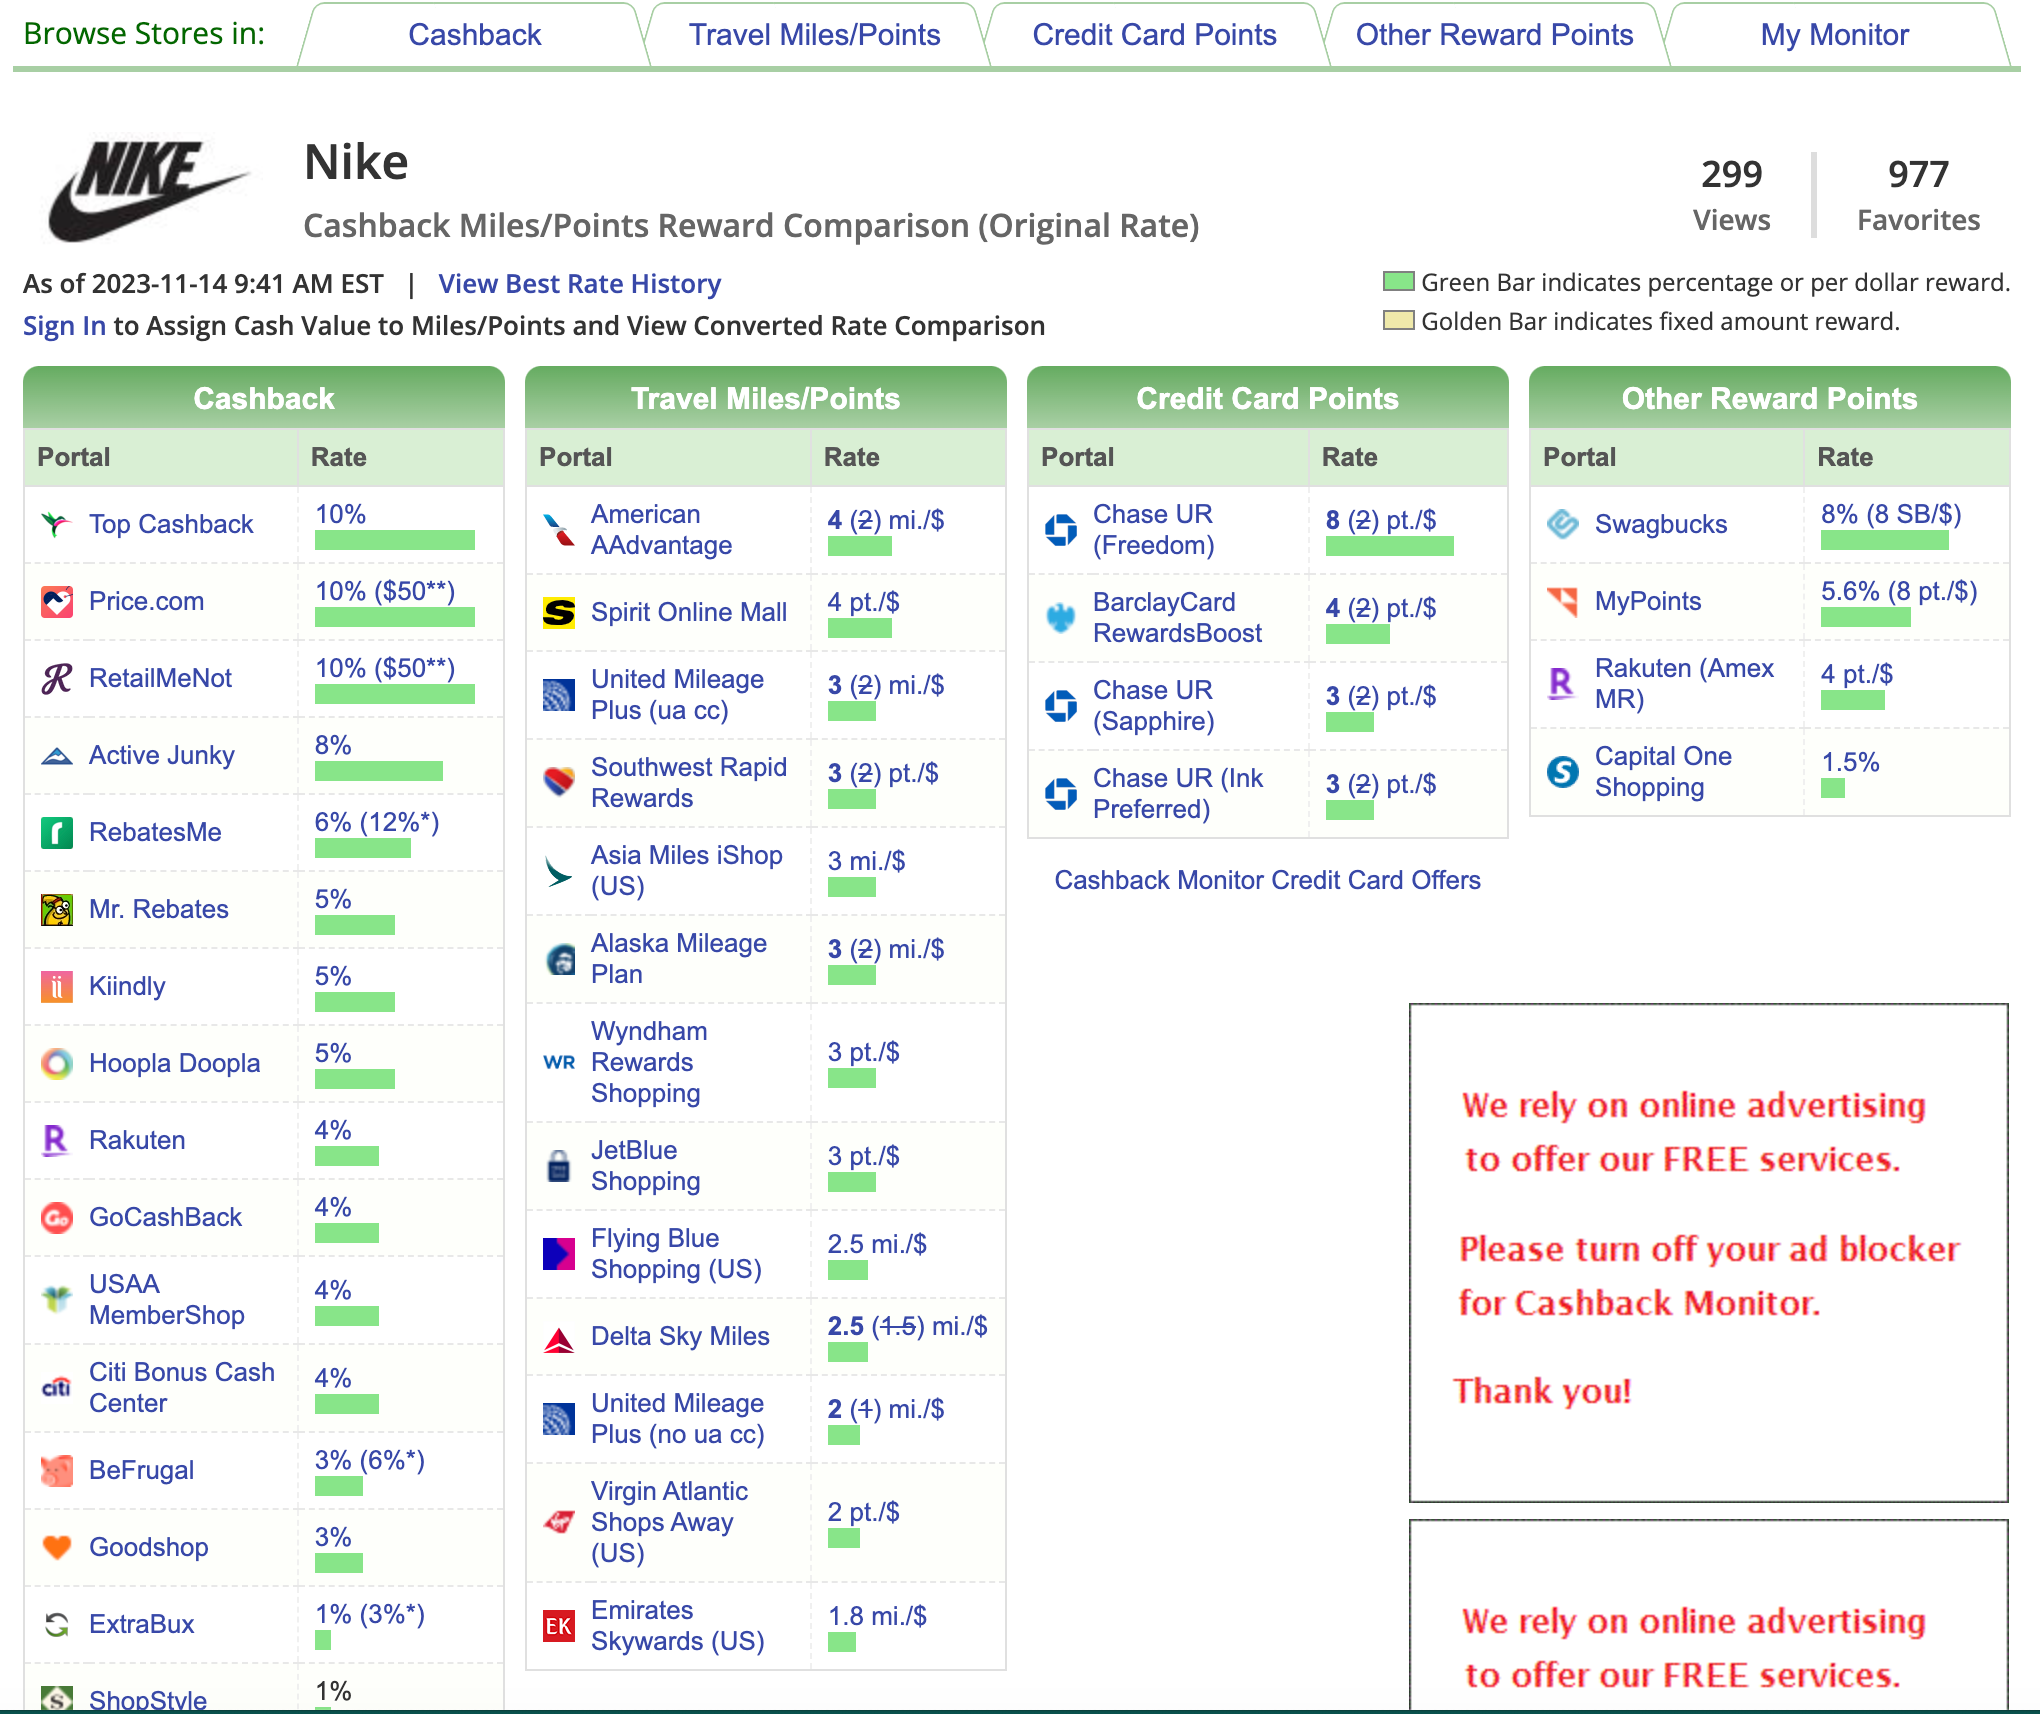This screenshot has height=1714, width=2040.
Task: Click the BeFrugal pig icon
Action: 57,1470
